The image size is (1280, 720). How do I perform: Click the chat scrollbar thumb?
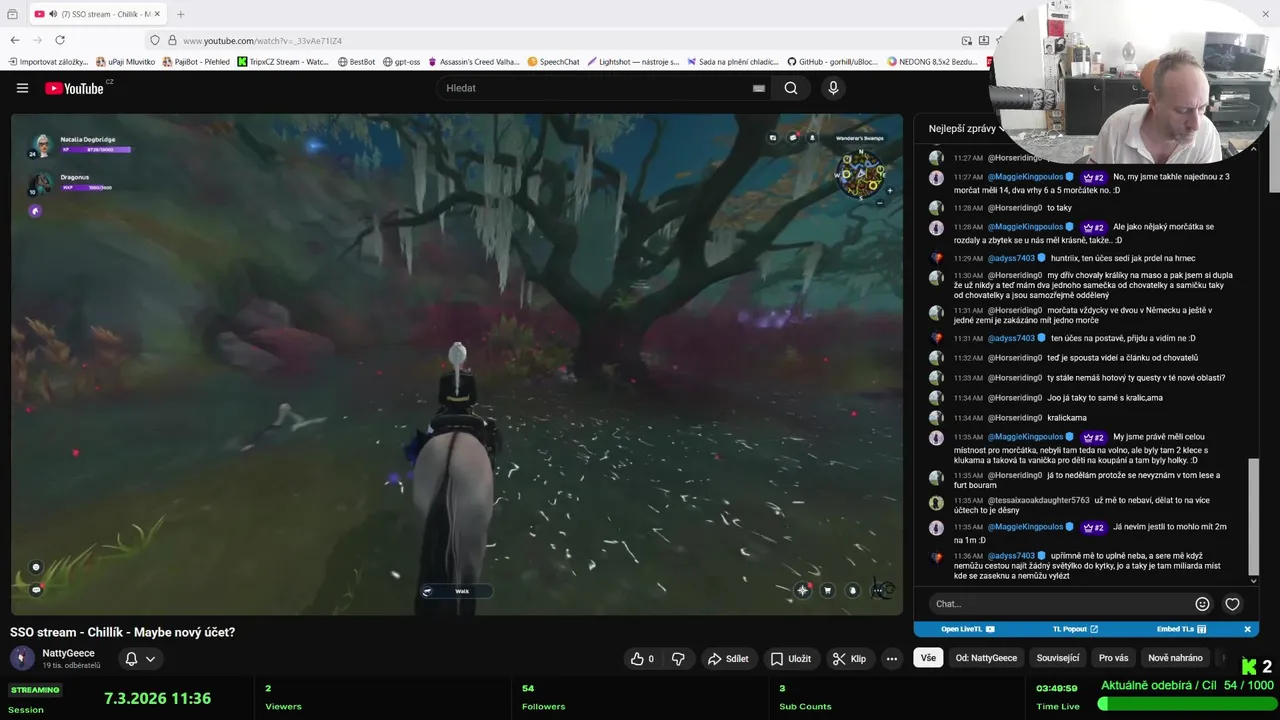1254,517
